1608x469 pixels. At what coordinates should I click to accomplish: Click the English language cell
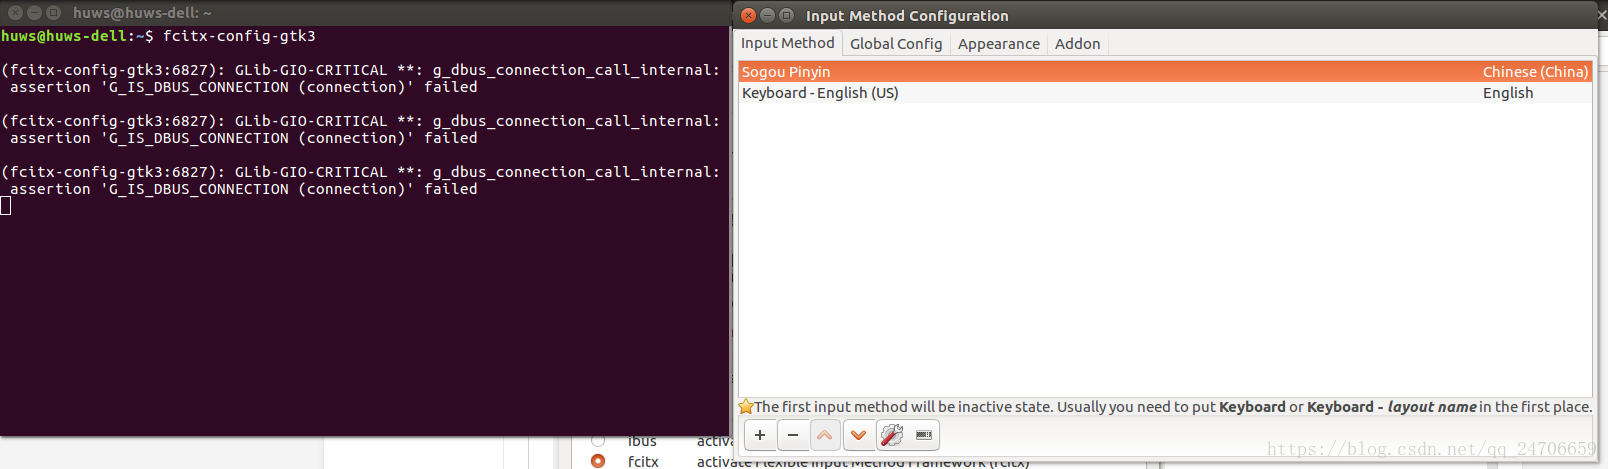tap(1508, 93)
